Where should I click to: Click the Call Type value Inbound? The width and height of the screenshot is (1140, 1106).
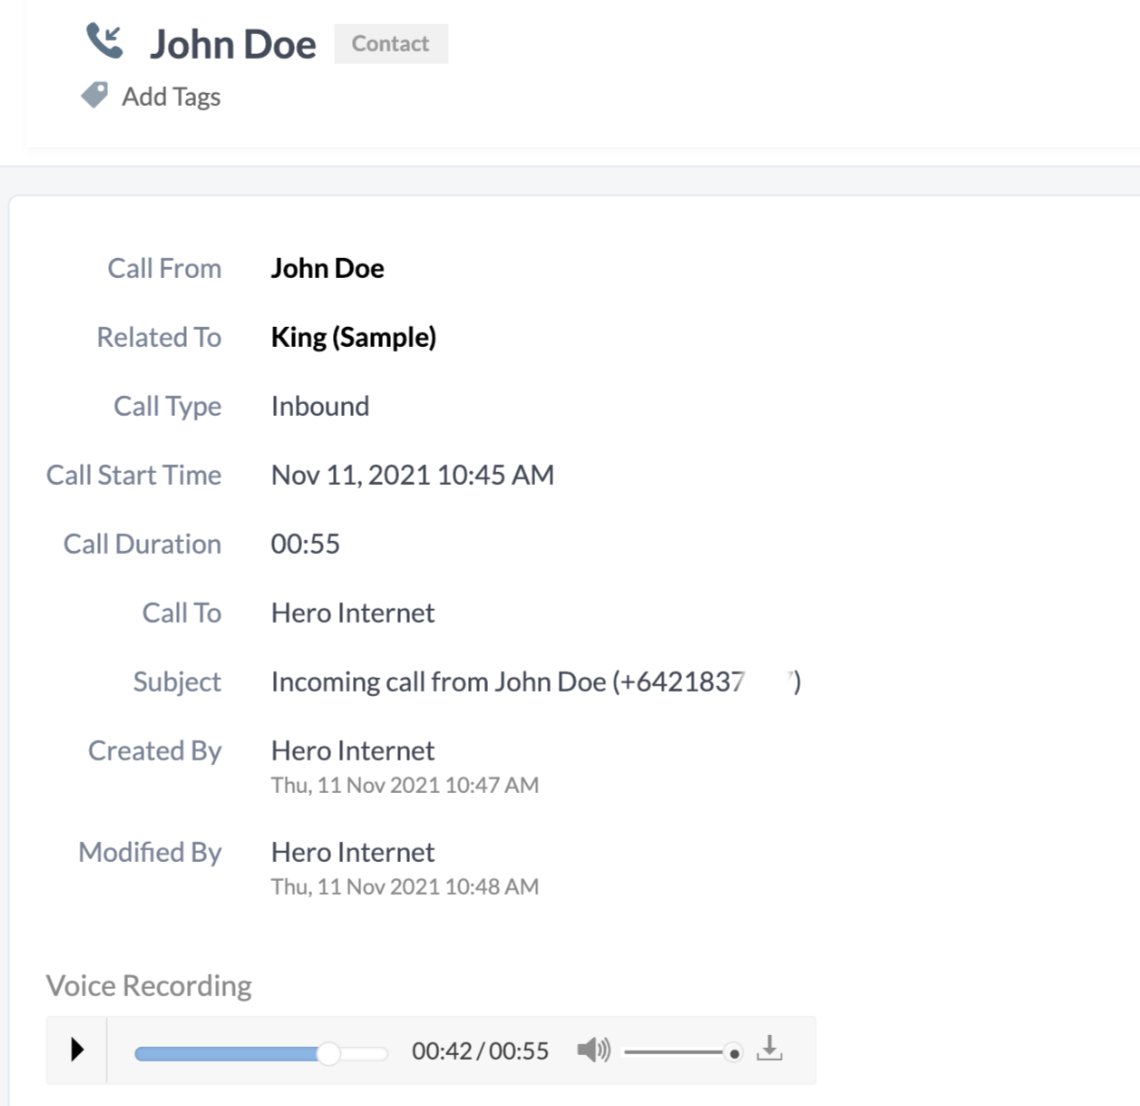click(320, 406)
